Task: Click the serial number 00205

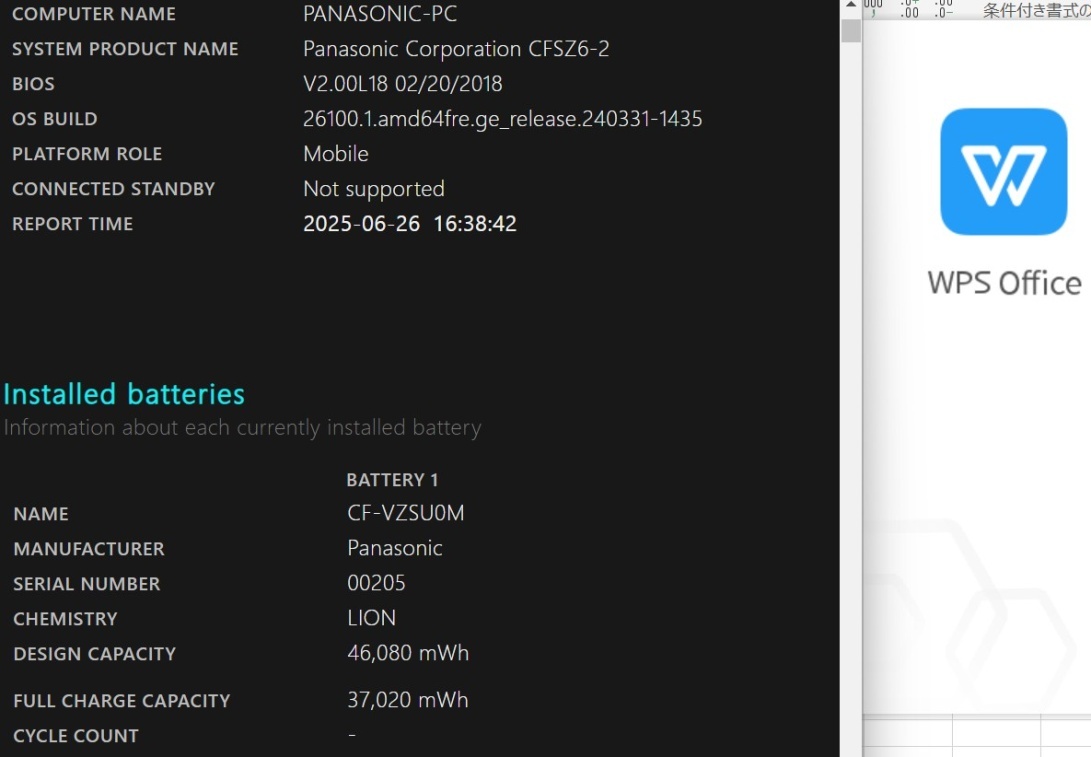Action: click(376, 583)
